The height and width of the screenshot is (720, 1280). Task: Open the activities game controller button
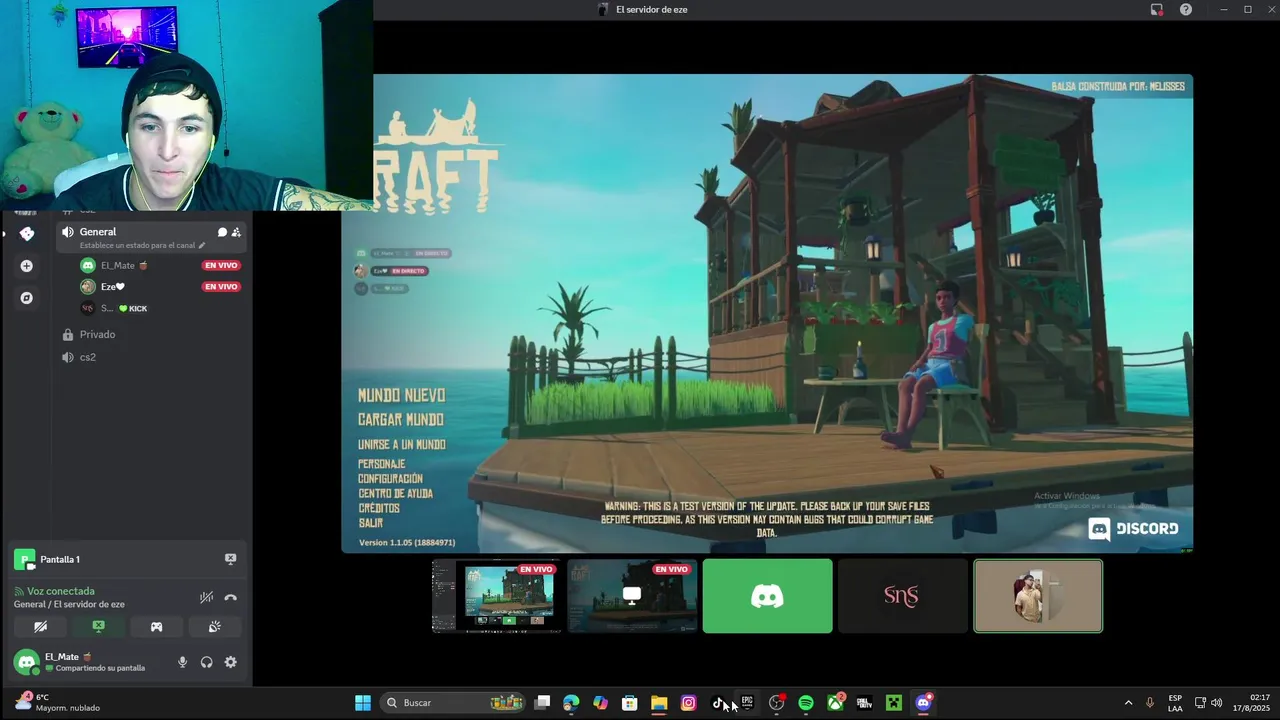click(157, 627)
